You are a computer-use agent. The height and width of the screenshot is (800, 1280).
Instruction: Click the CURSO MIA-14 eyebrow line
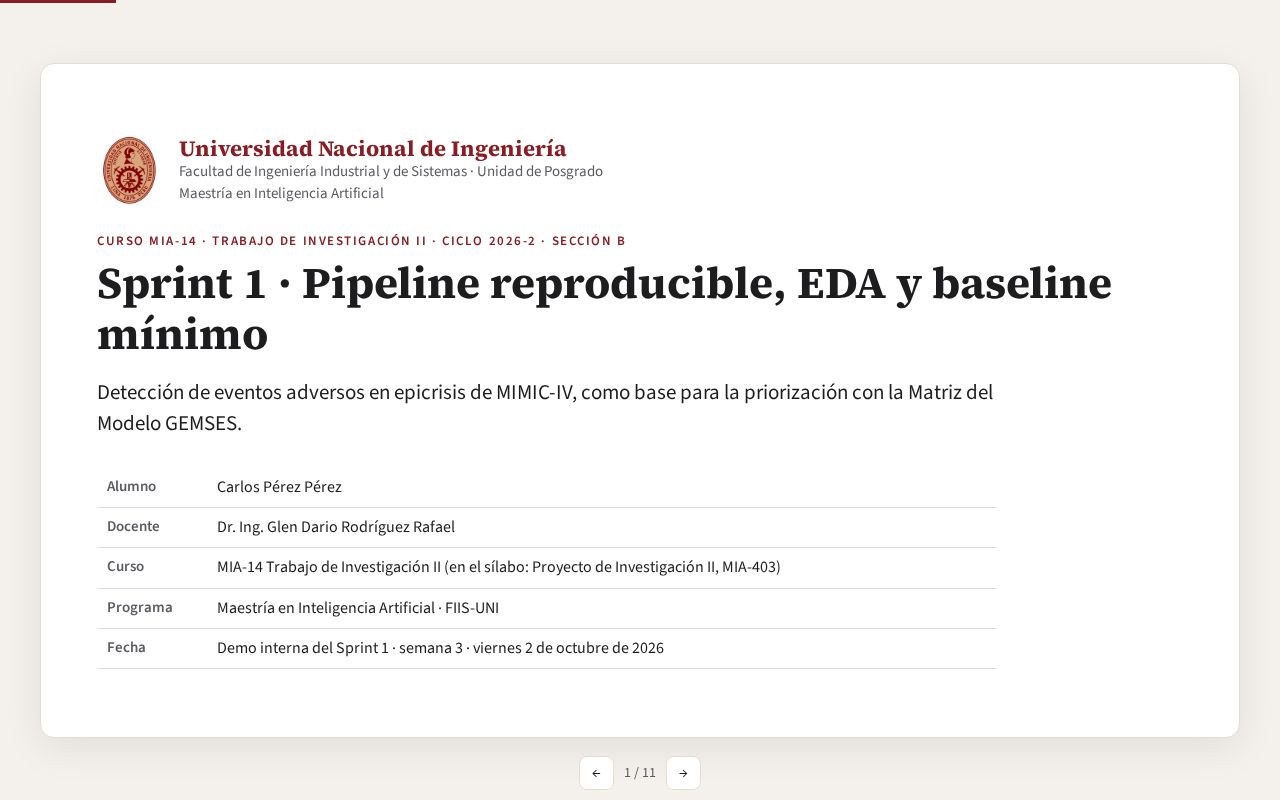(361, 241)
